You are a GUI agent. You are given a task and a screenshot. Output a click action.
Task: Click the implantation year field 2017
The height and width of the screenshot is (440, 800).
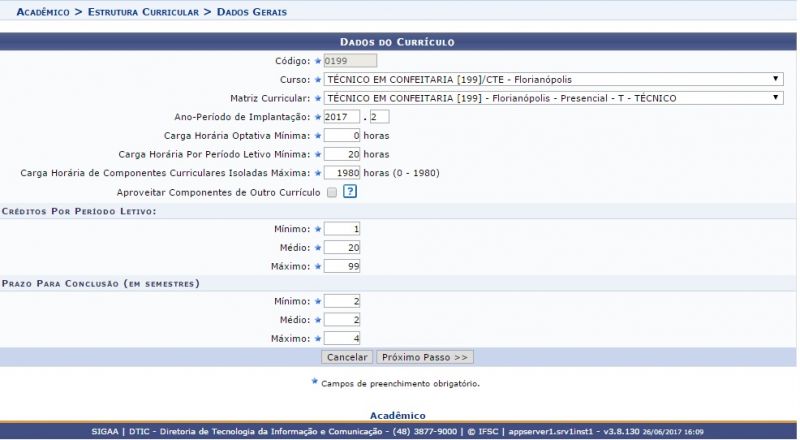(341, 117)
